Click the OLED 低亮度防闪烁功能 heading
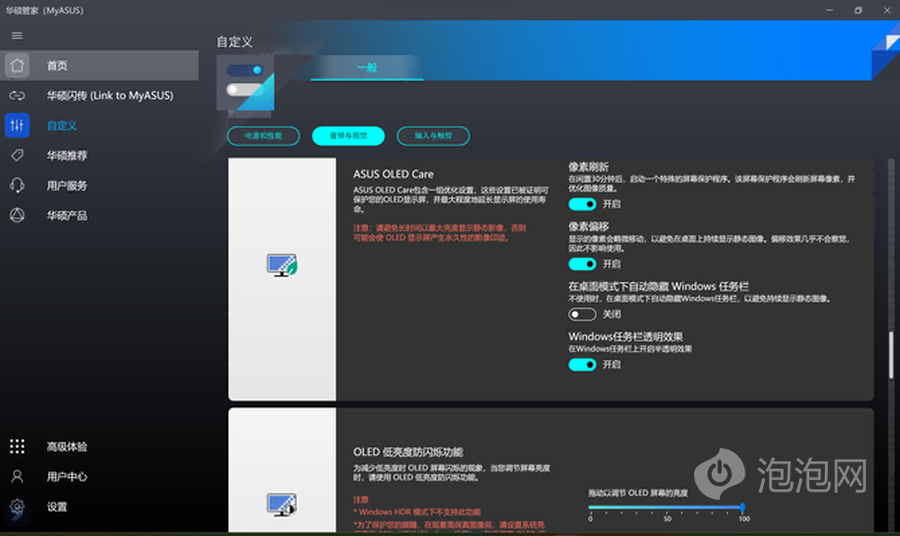The image size is (900, 536). click(x=408, y=452)
